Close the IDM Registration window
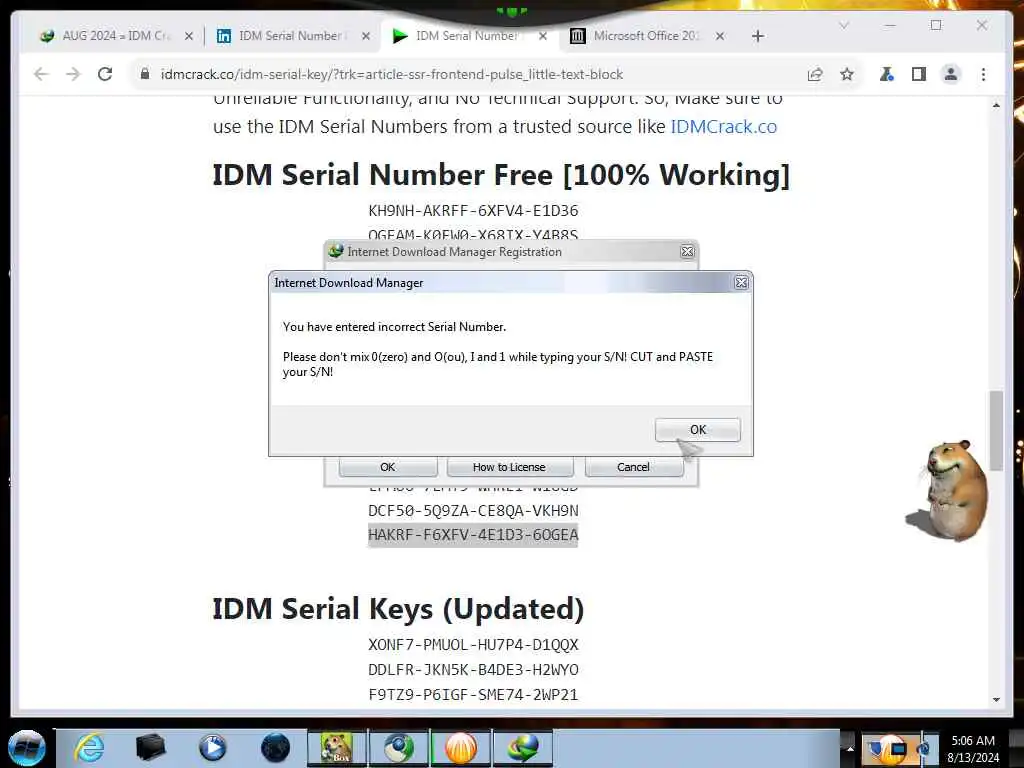Screen dimensions: 1024x768 (687, 251)
